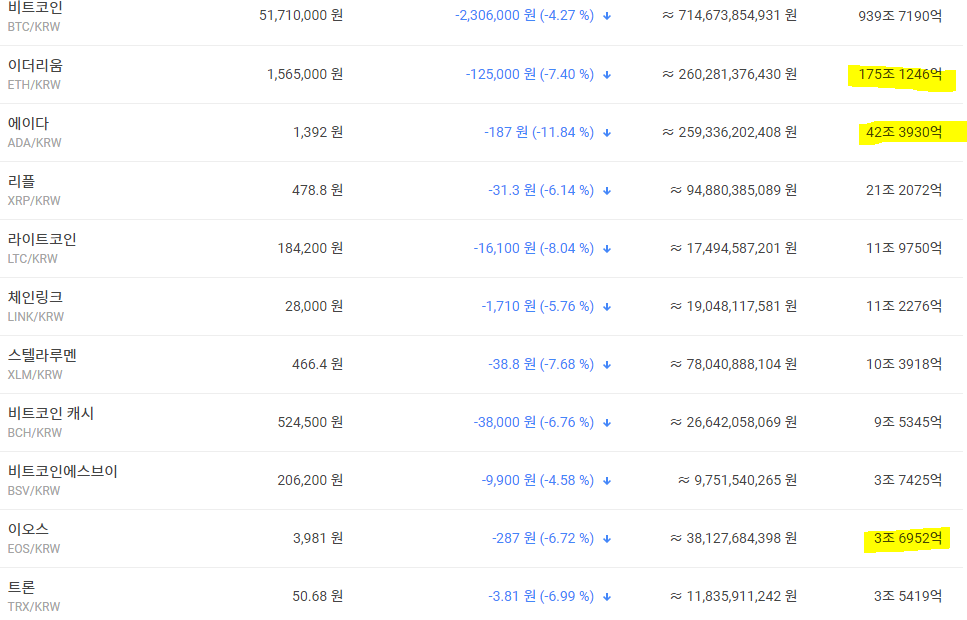Click the change -9,900 원 (-4.58 %)

[538, 480]
